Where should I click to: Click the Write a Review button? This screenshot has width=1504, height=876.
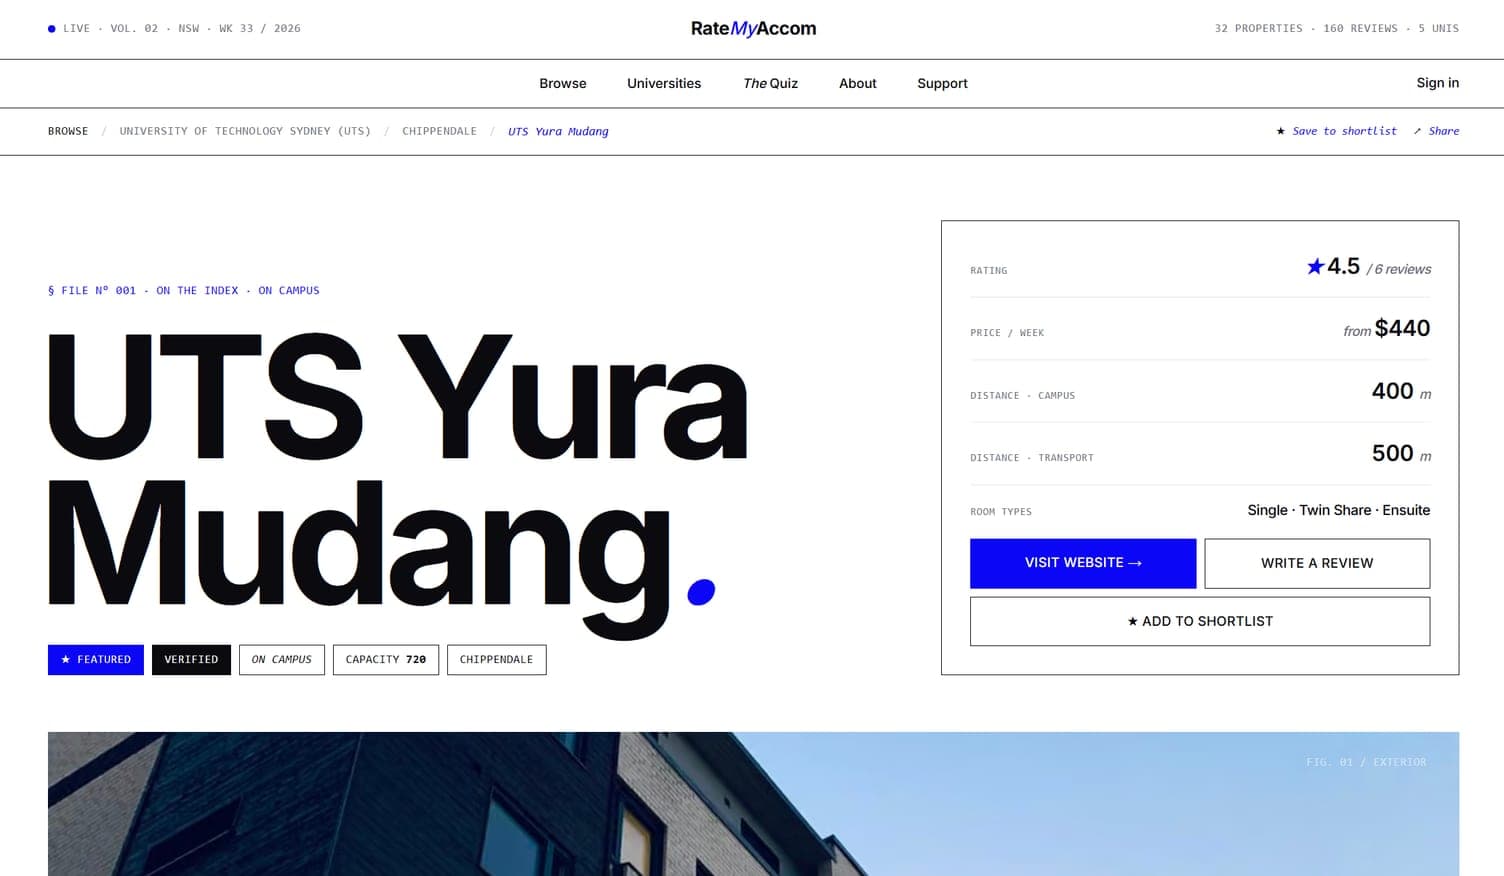pyautogui.click(x=1317, y=563)
